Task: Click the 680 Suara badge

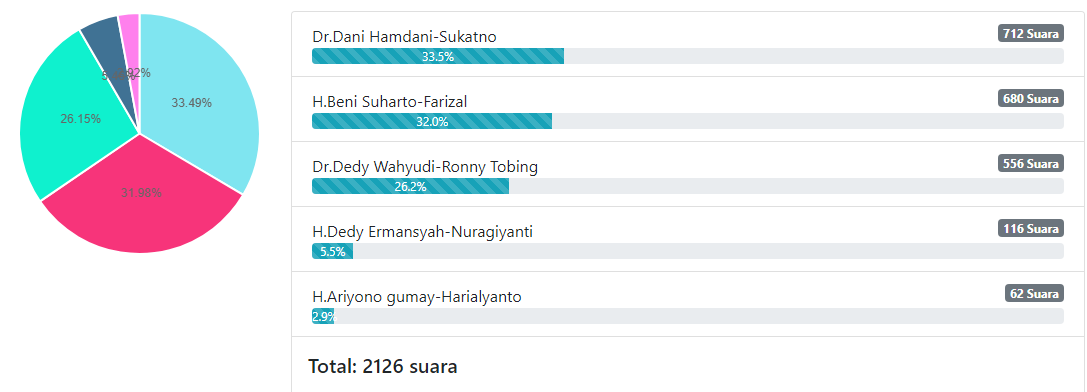Action: coord(1031,99)
